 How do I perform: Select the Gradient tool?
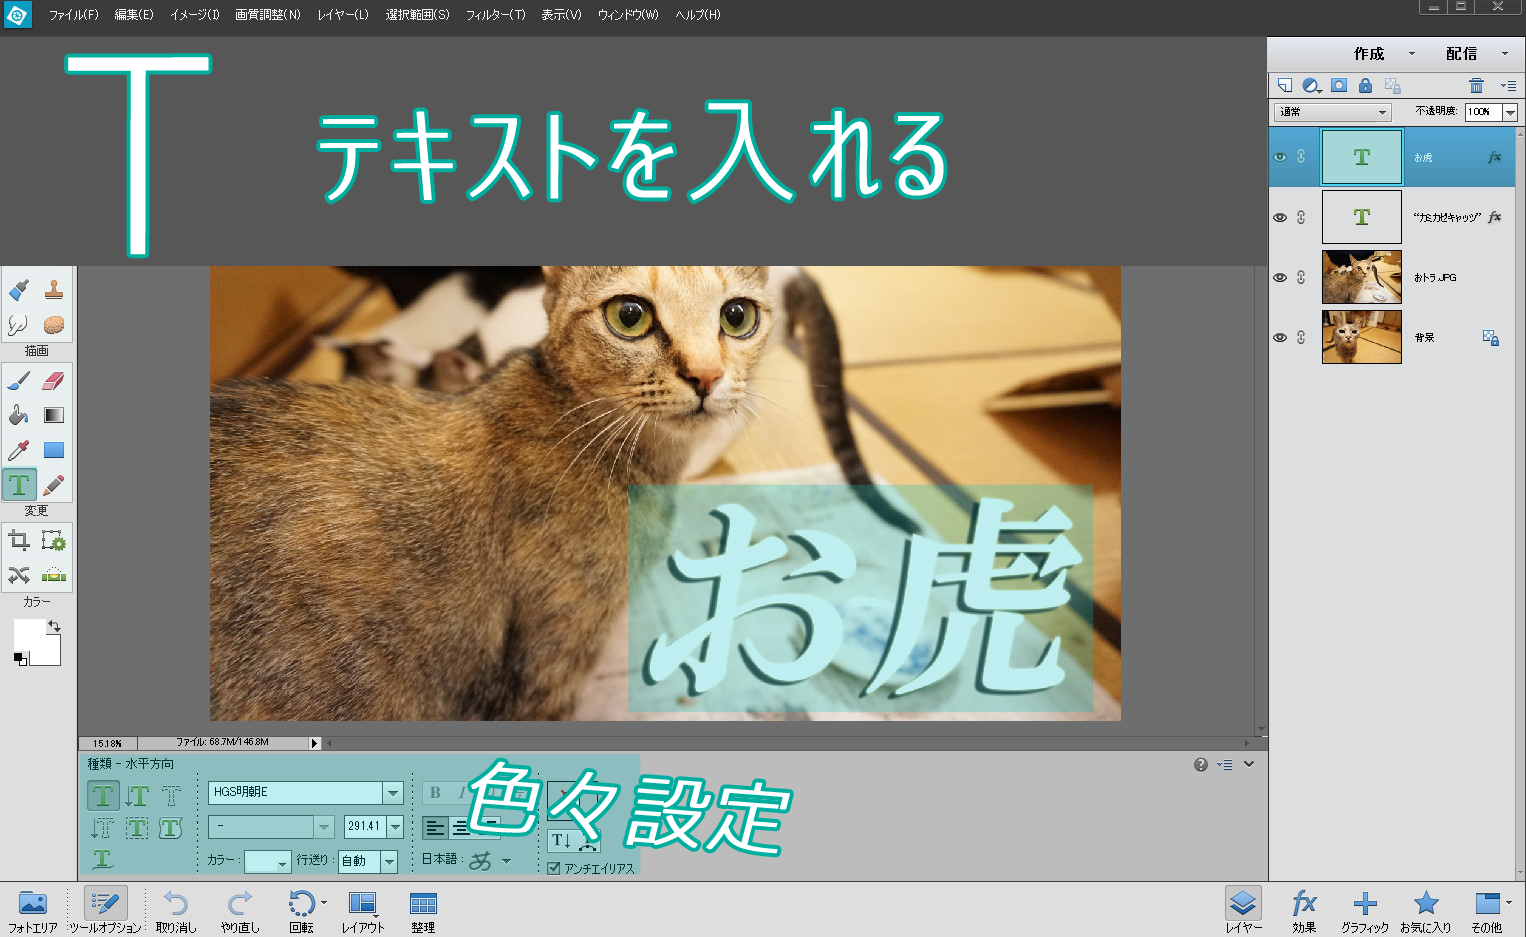click(54, 415)
